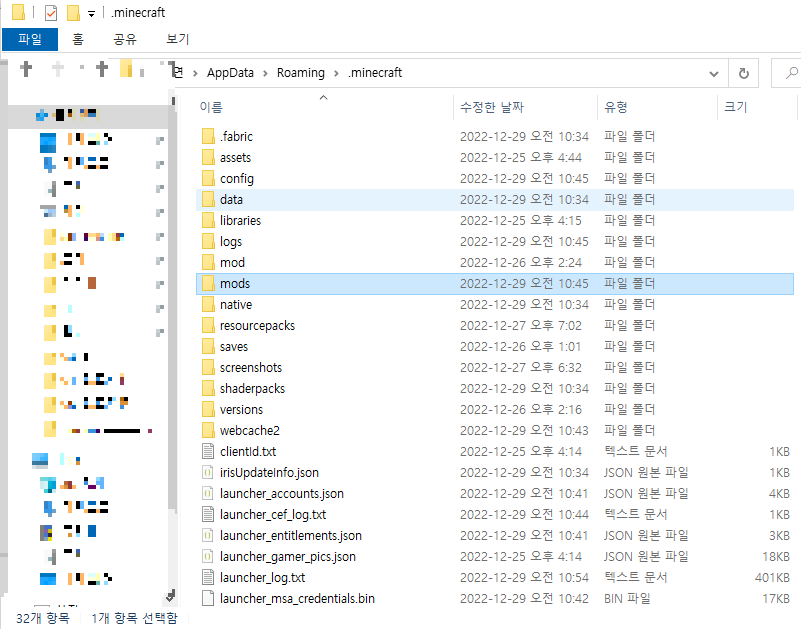Click the new folder icon in title bar
Image resolution: width=801 pixels, height=629 pixels.
coord(74,13)
